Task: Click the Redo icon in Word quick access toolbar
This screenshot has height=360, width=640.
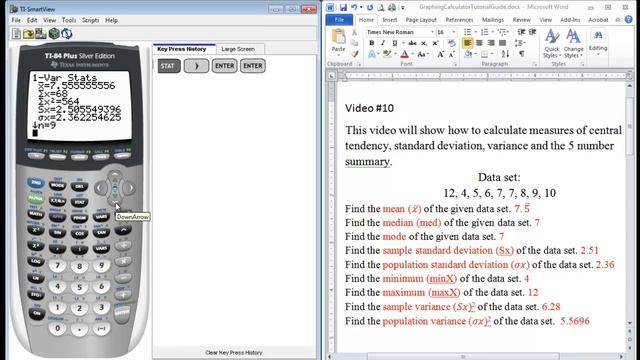Action: pos(370,7)
